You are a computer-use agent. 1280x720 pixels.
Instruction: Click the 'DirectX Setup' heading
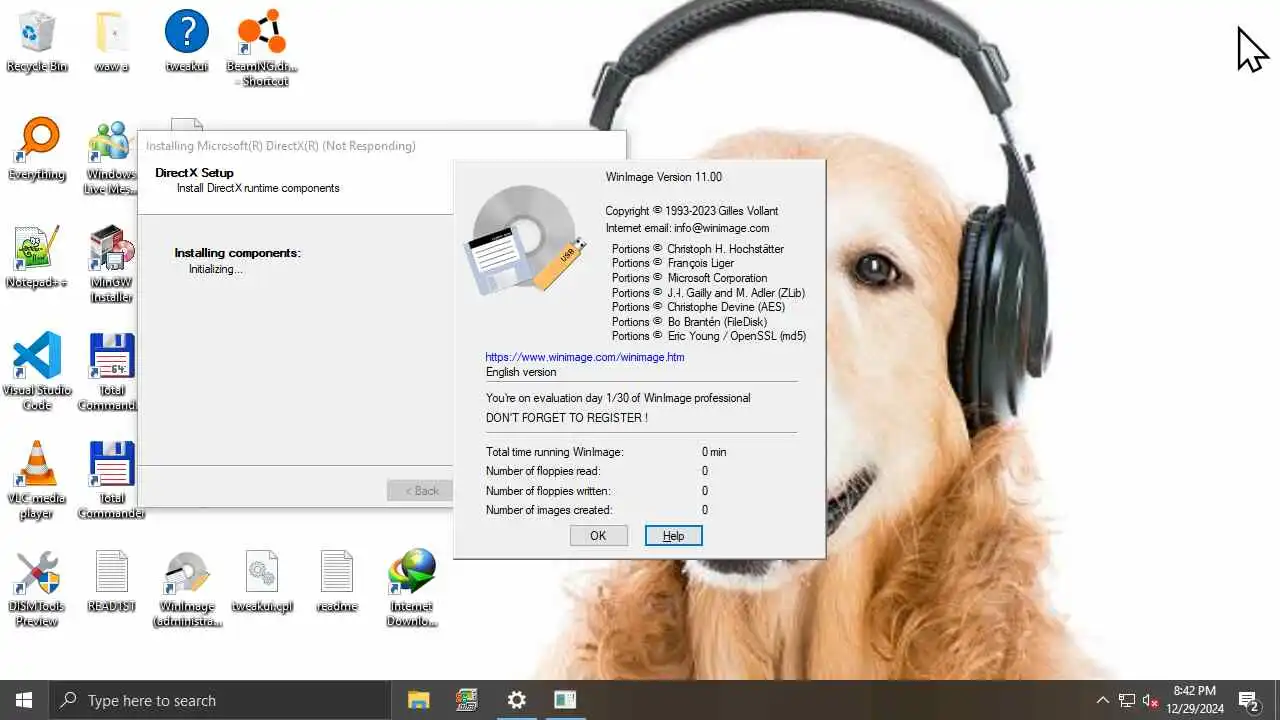click(x=194, y=173)
